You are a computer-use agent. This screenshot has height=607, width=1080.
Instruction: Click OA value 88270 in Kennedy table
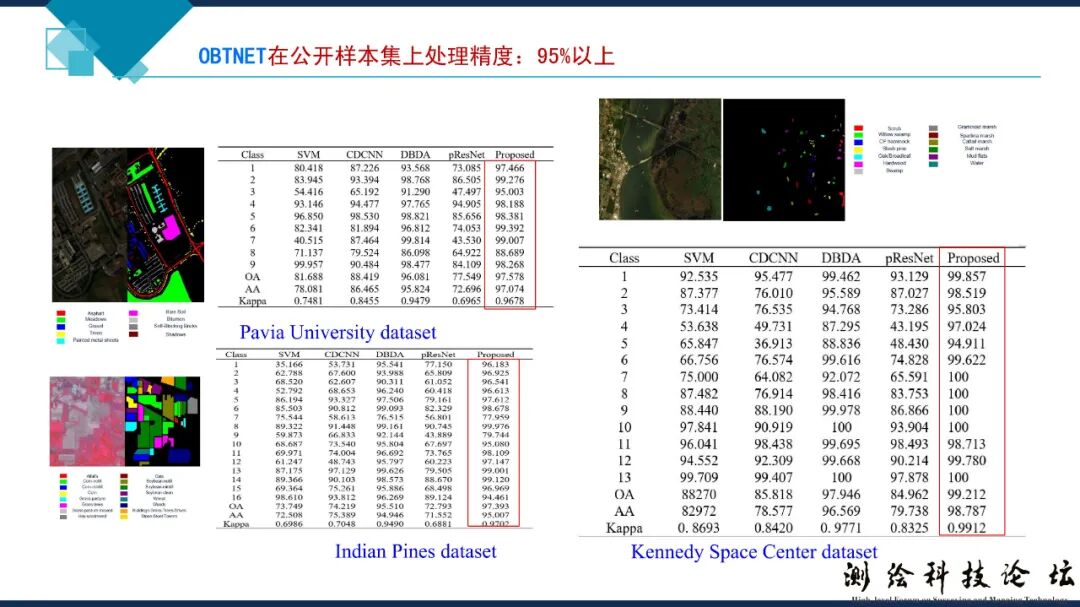[698, 495]
